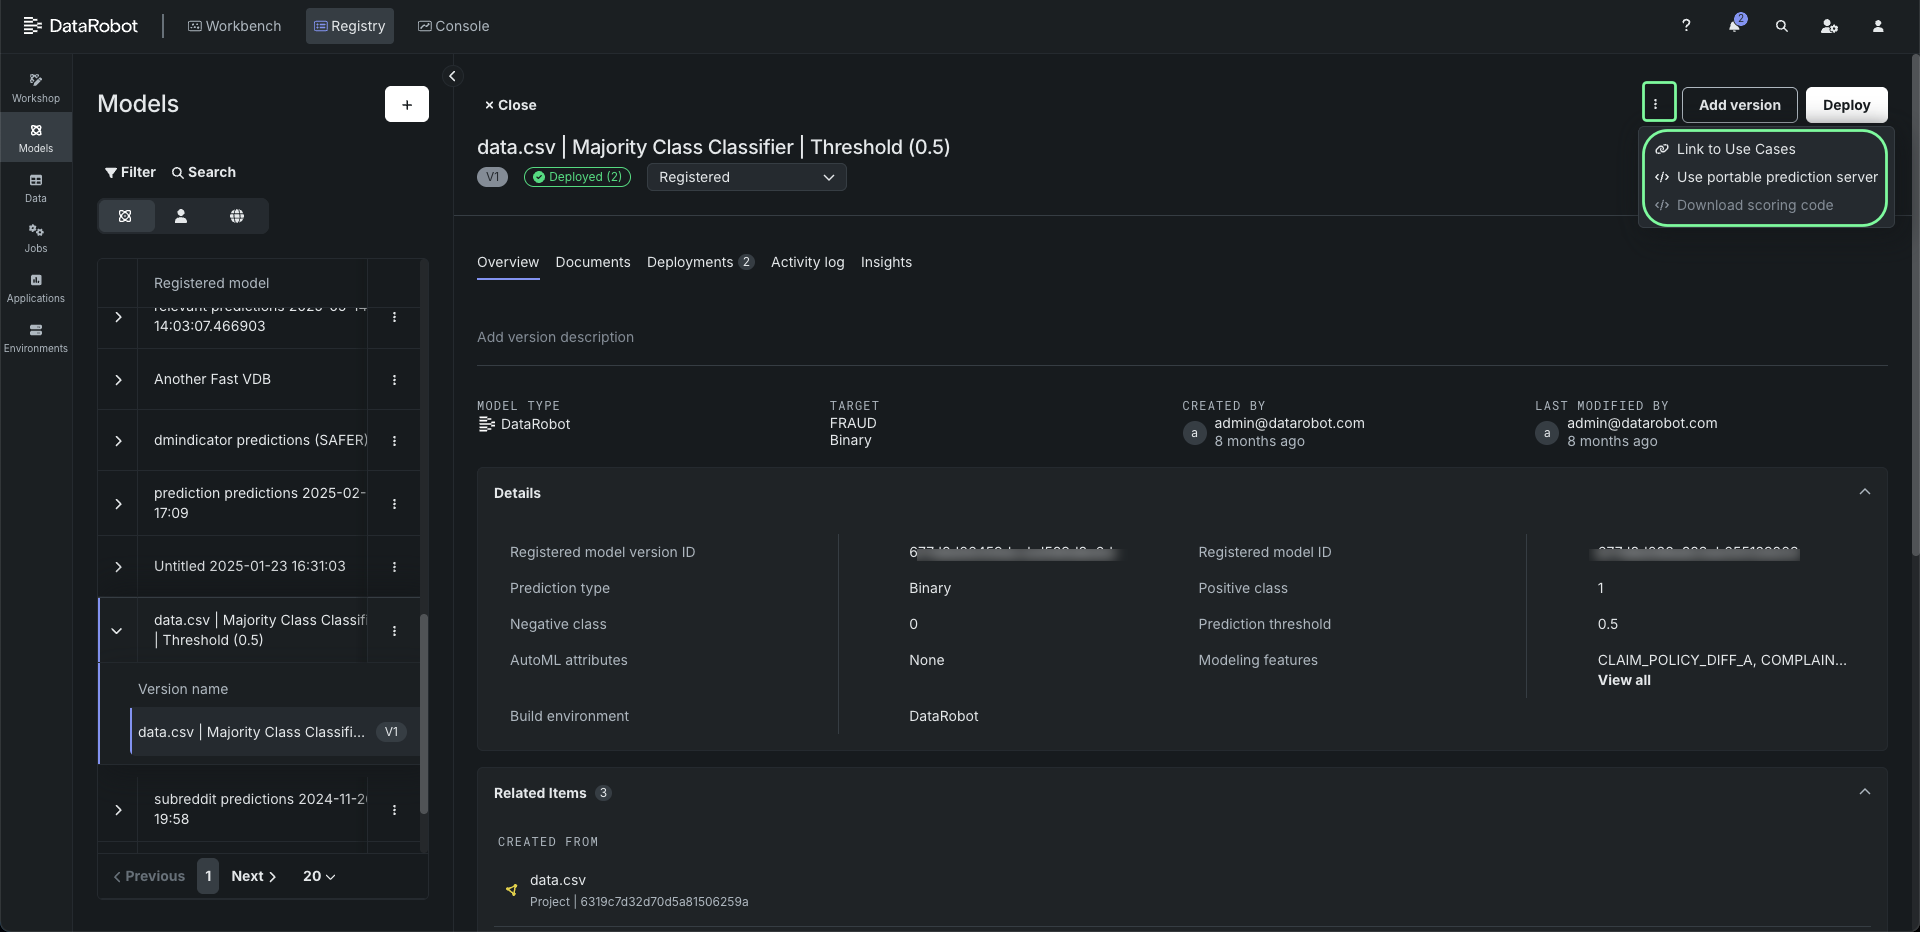The image size is (1920, 932).
Task: Open options menu for Another Fast VDB
Action: click(x=394, y=380)
